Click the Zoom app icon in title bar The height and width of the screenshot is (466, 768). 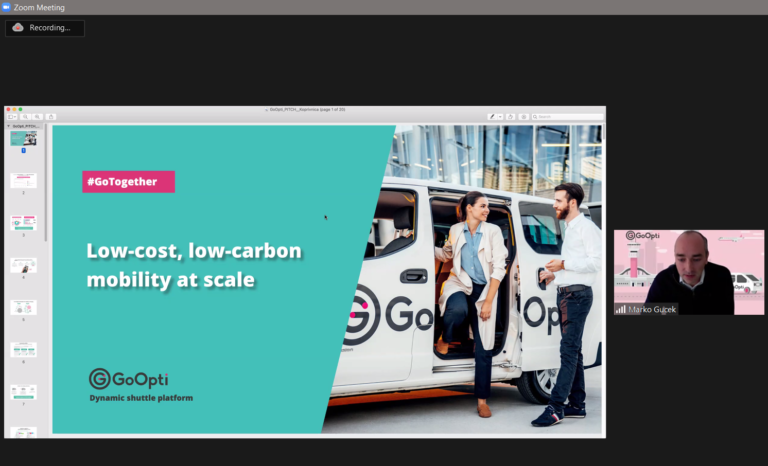coord(6,7)
